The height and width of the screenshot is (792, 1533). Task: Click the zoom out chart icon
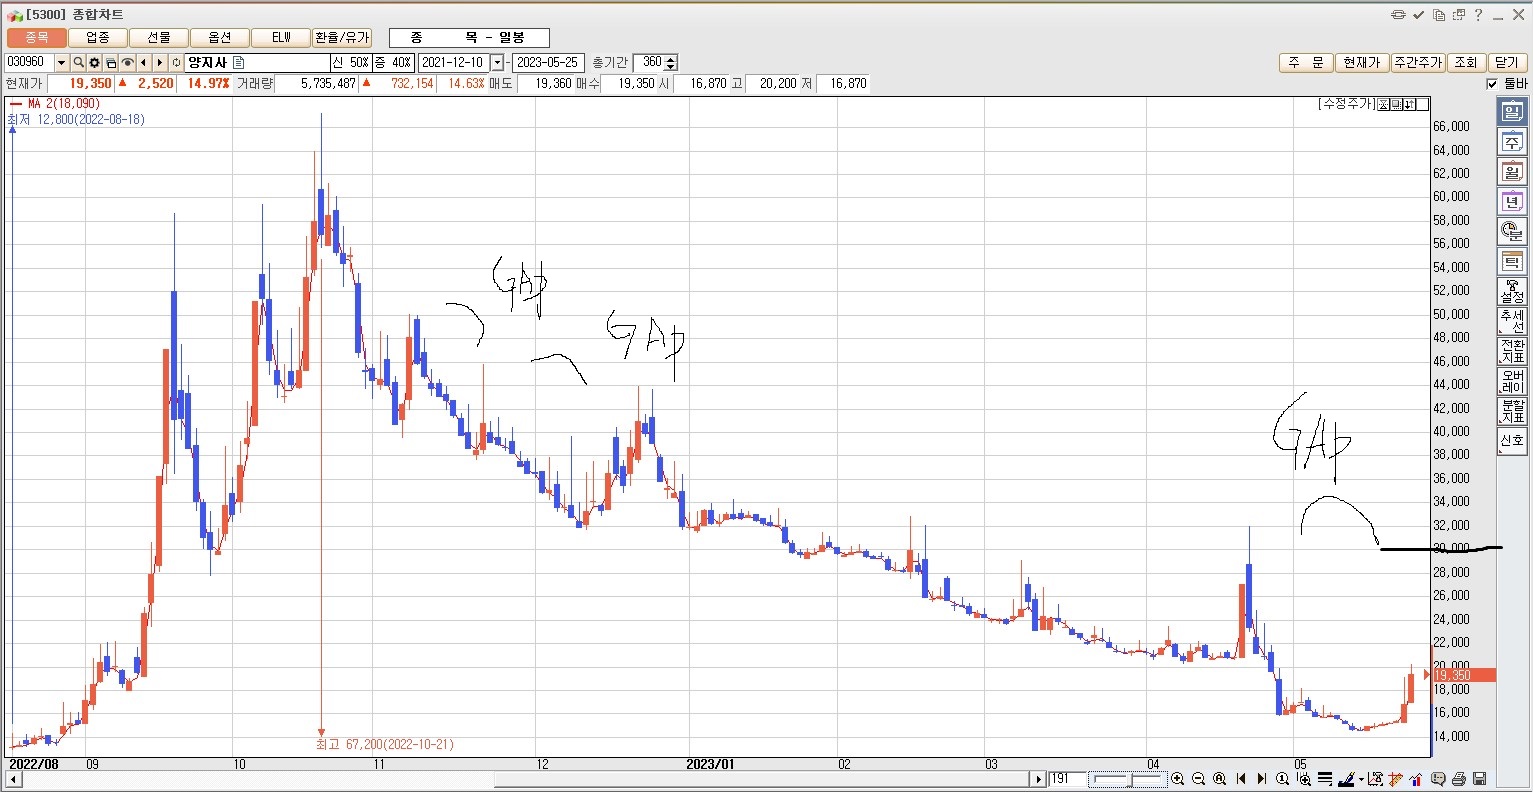pyautogui.click(x=1198, y=779)
